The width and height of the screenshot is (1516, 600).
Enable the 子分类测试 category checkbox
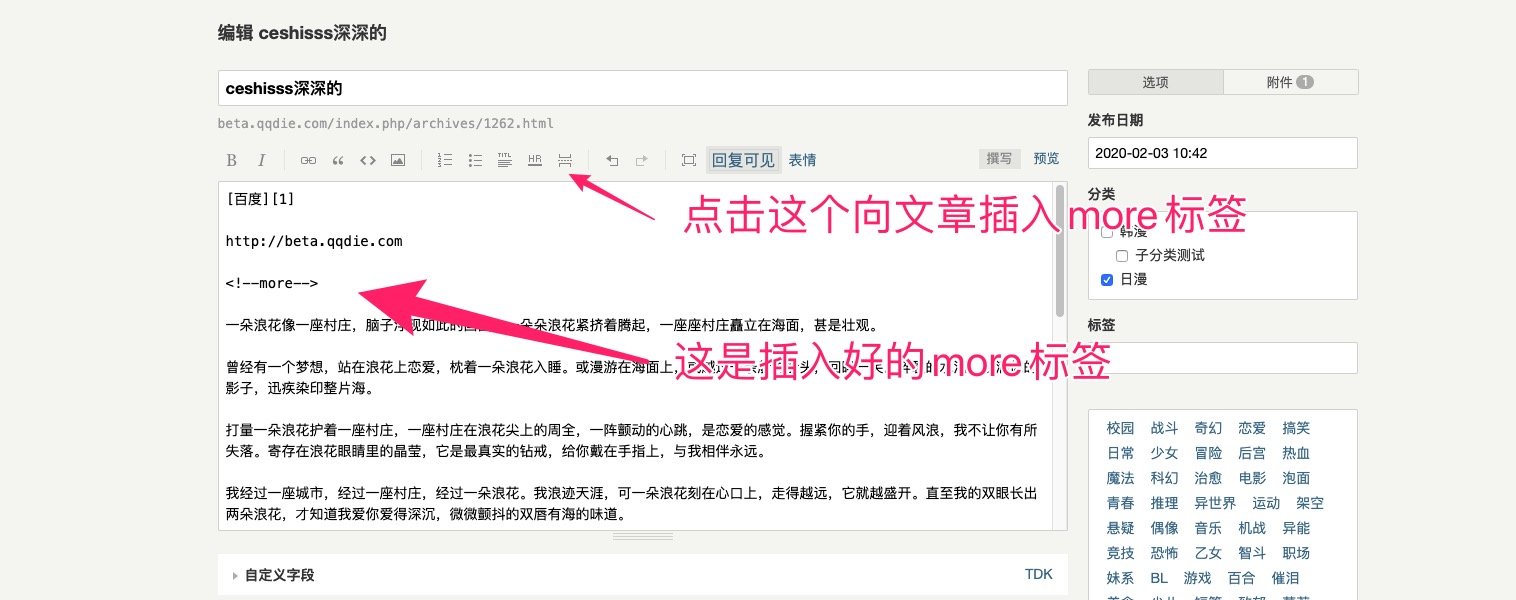[1122, 255]
